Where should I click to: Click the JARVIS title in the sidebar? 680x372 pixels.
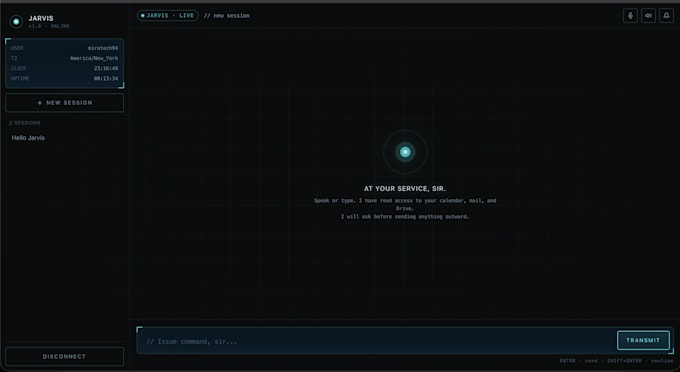(x=41, y=18)
